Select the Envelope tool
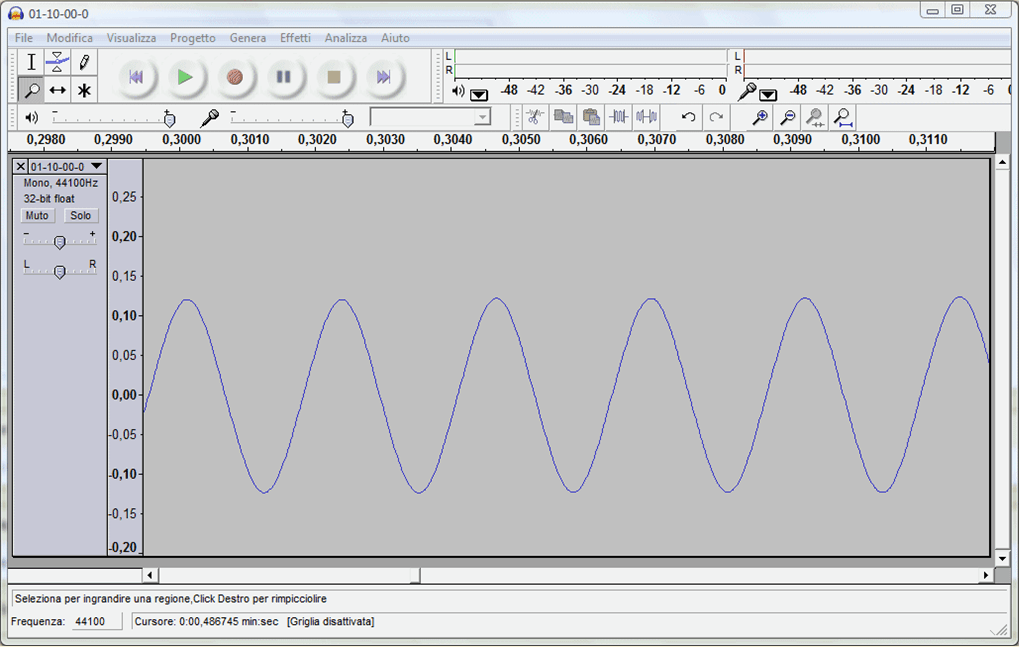Image resolution: width=1019 pixels, height=647 pixels. pos(57,62)
